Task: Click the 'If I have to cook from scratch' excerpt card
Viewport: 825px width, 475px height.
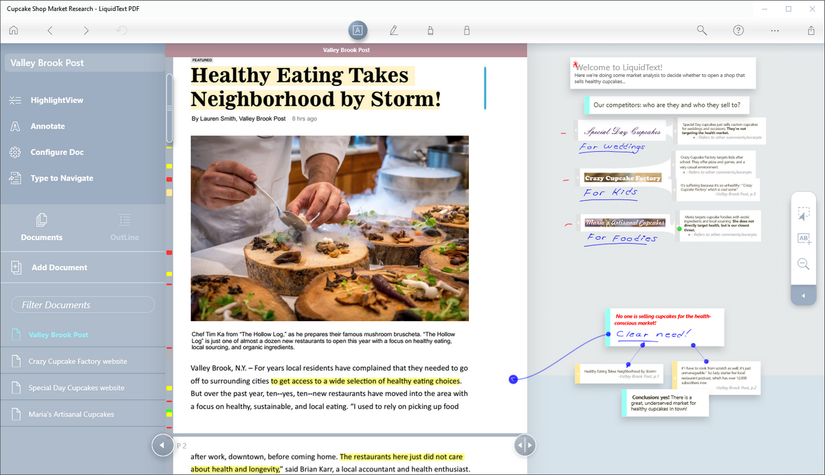Action: point(717,377)
